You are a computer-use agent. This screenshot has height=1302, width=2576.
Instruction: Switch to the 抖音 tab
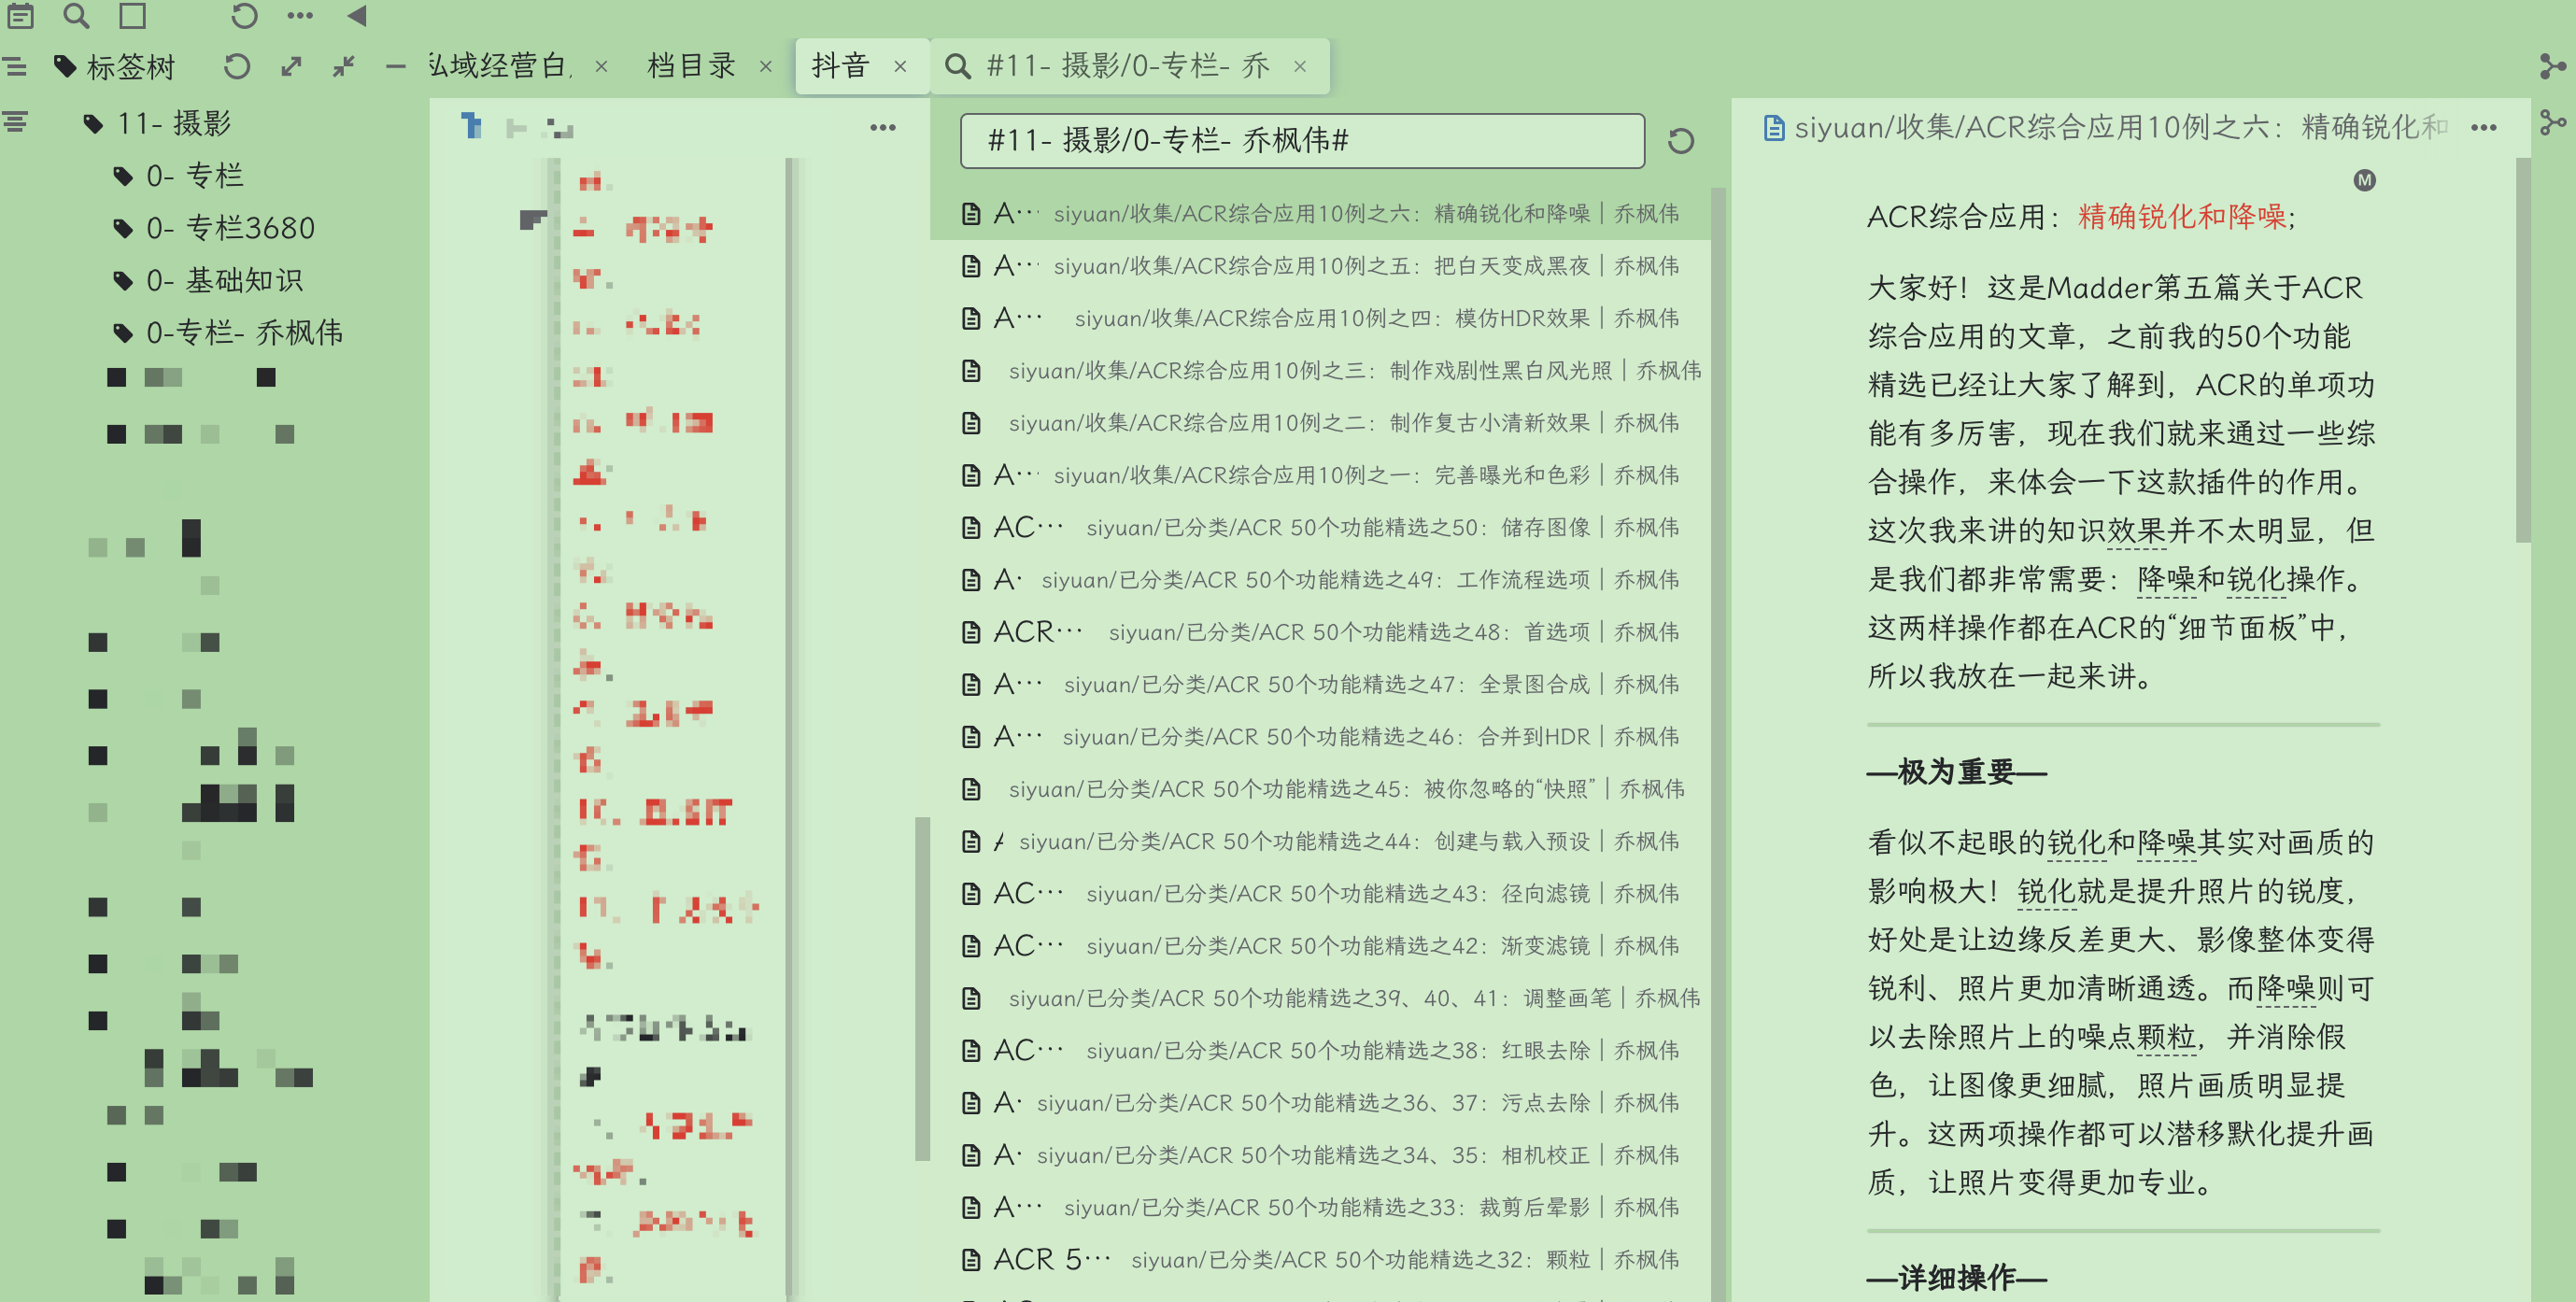(x=840, y=66)
